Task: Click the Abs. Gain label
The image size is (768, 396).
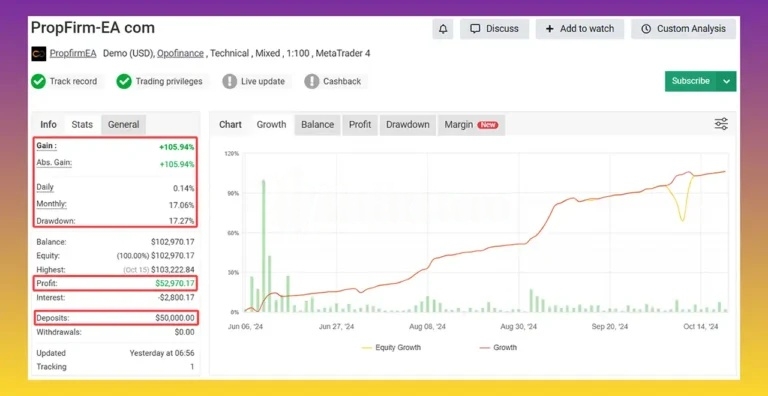Action: tap(54, 163)
